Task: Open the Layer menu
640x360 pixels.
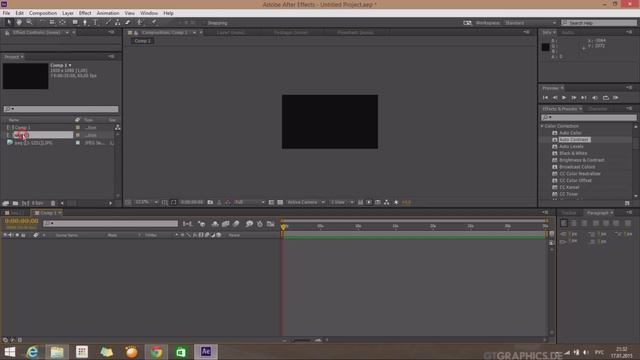Action: coord(68,13)
